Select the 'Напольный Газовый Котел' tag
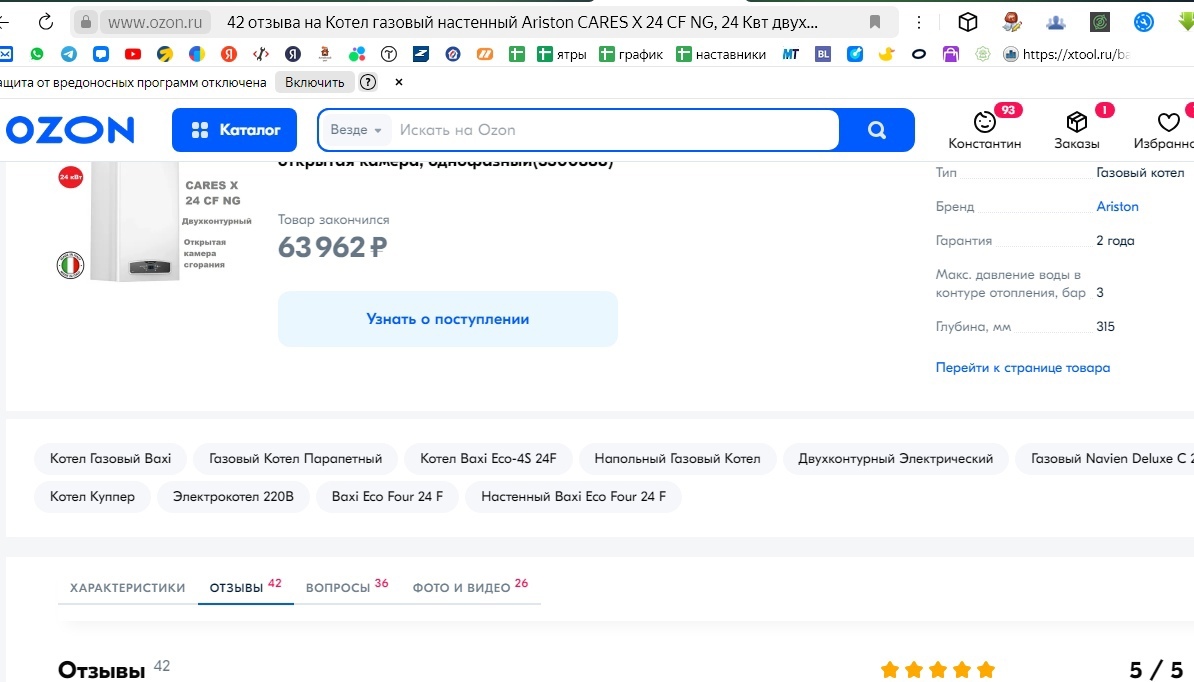The height and width of the screenshot is (682, 1194). coord(678,458)
